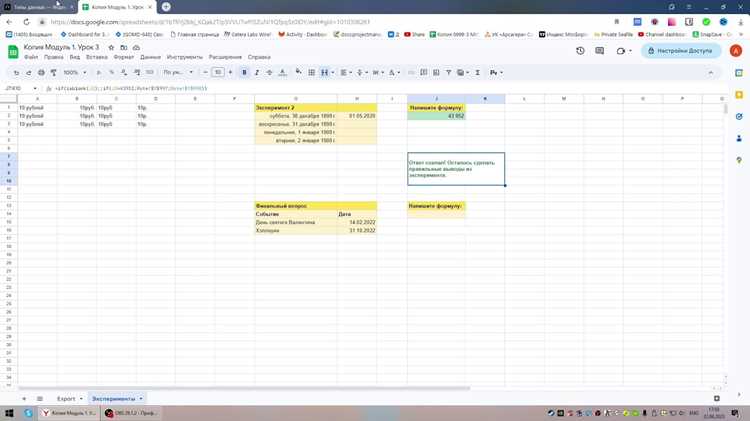Open text wrapping dropdown

[x=378, y=73]
